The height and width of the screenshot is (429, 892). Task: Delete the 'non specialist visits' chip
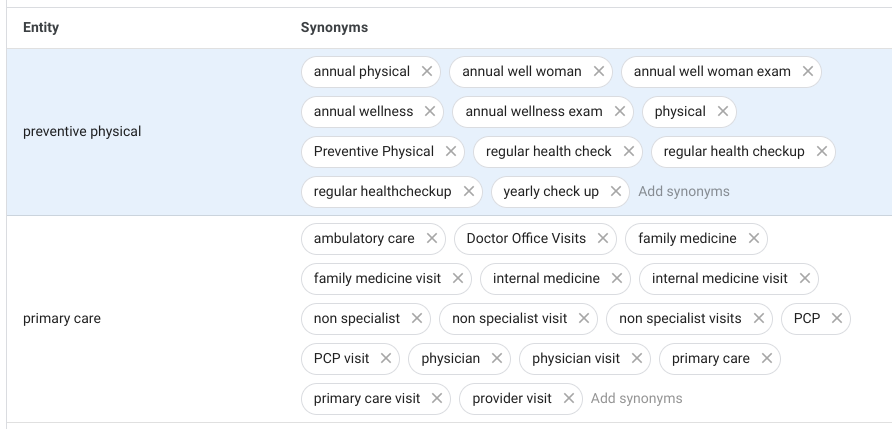click(759, 319)
